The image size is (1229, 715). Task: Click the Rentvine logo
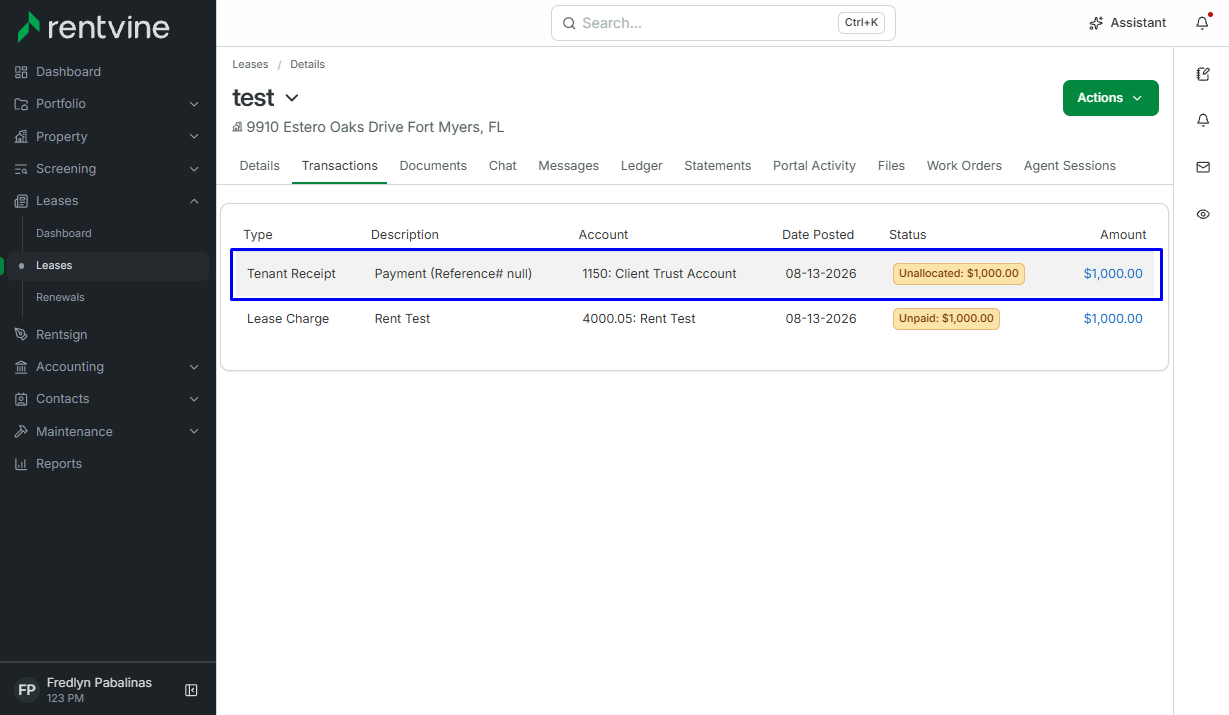point(93,27)
